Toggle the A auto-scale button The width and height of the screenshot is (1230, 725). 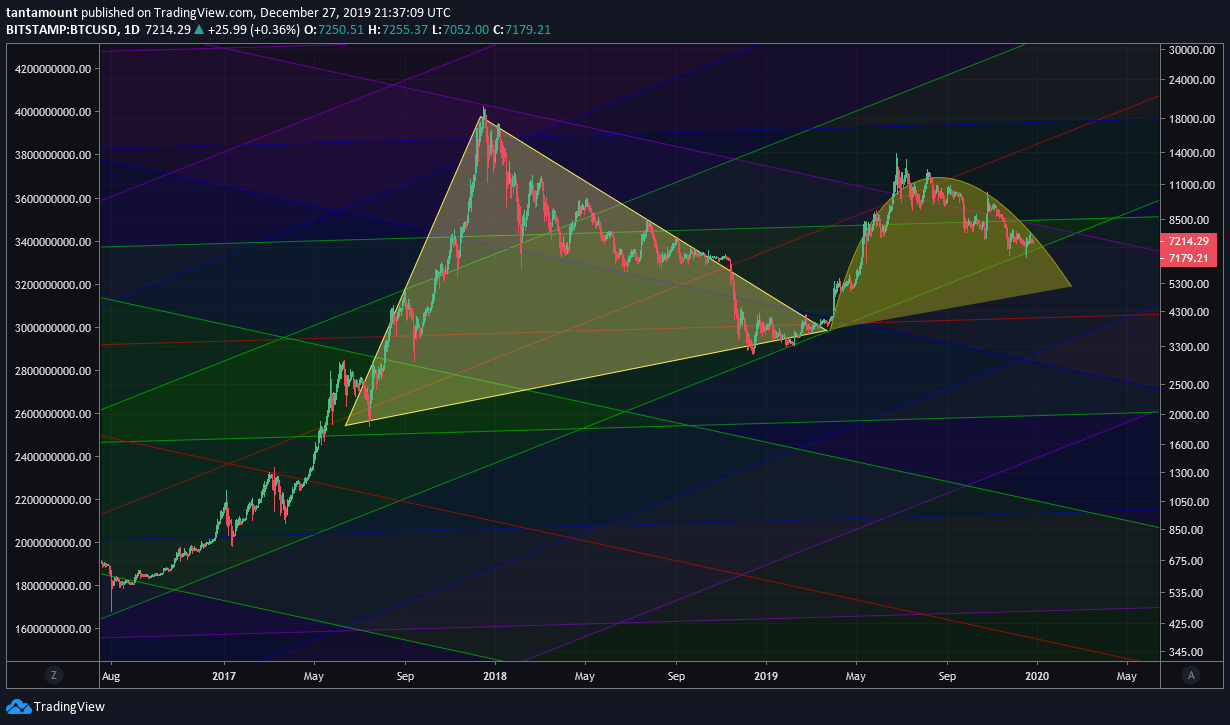click(1191, 674)
